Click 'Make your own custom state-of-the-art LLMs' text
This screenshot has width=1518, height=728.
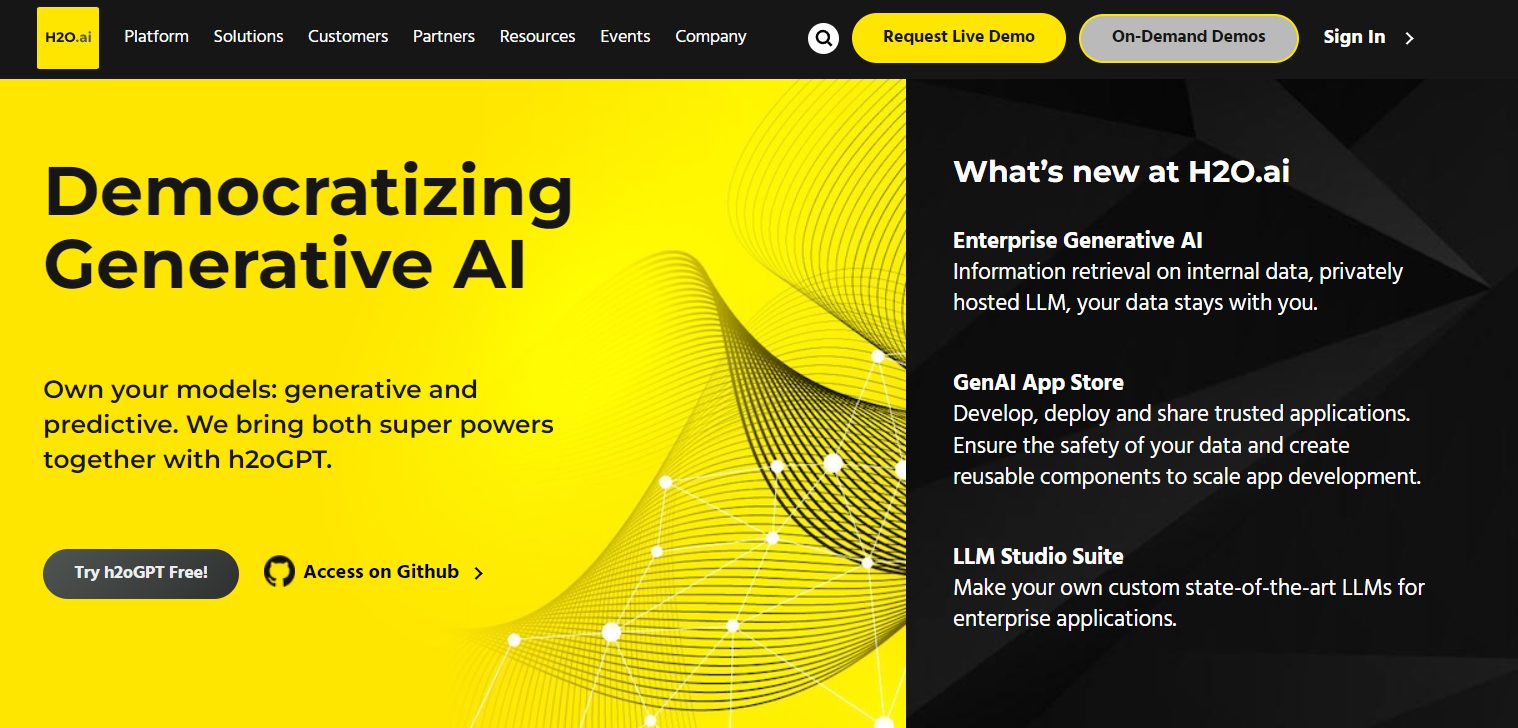click(1189, 603)
